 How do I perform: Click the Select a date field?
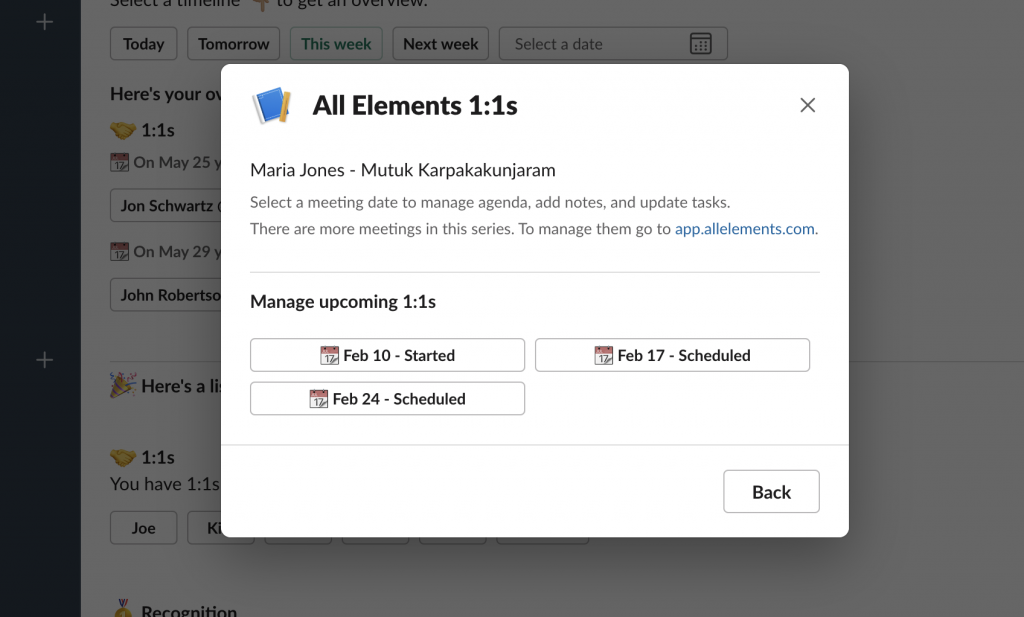pos(613,44)
